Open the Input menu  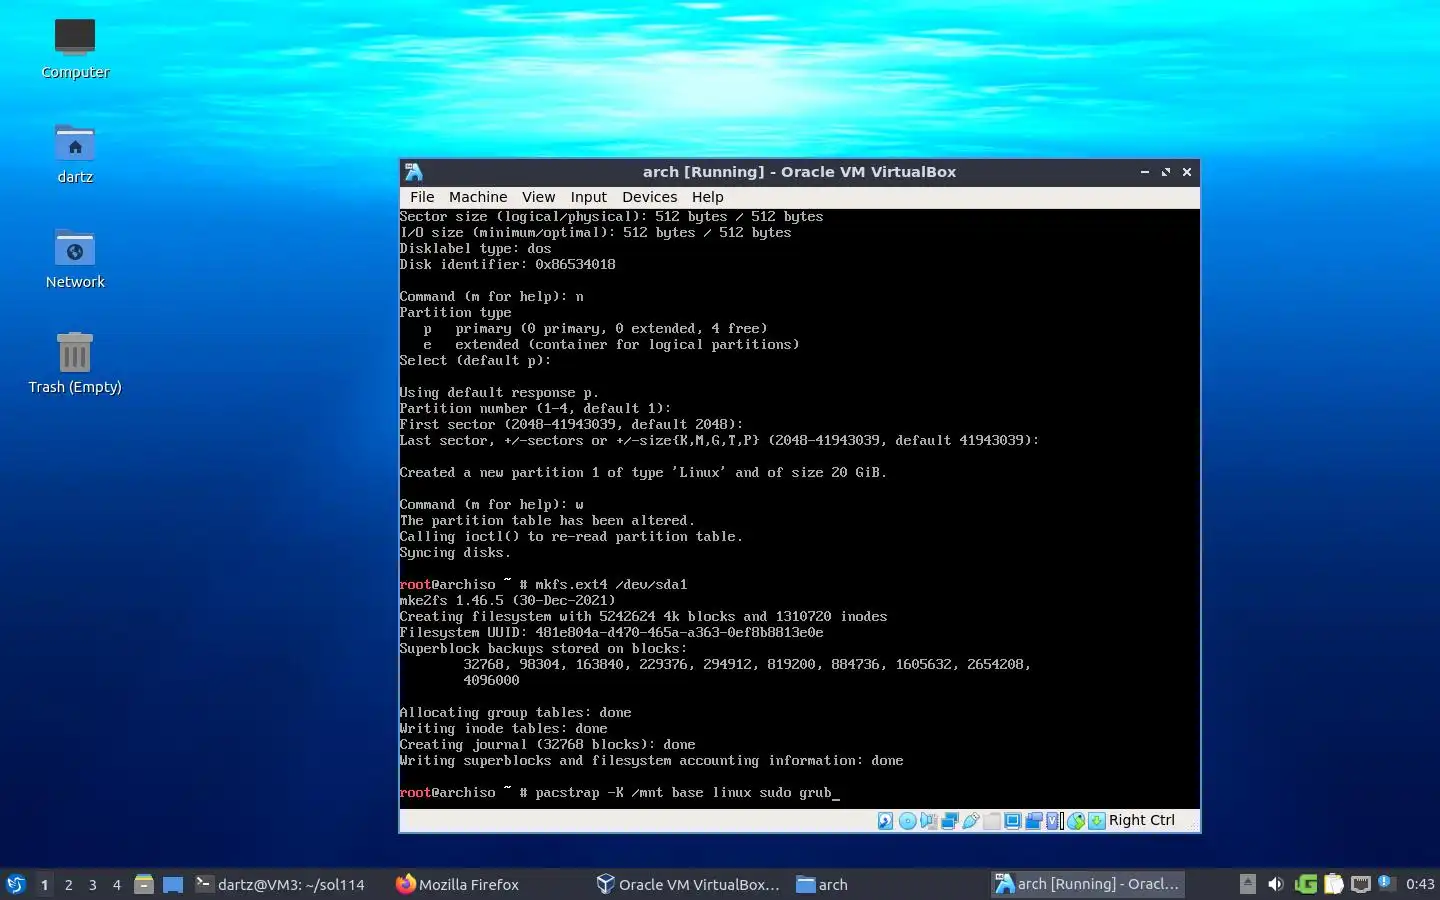[588, 197]
